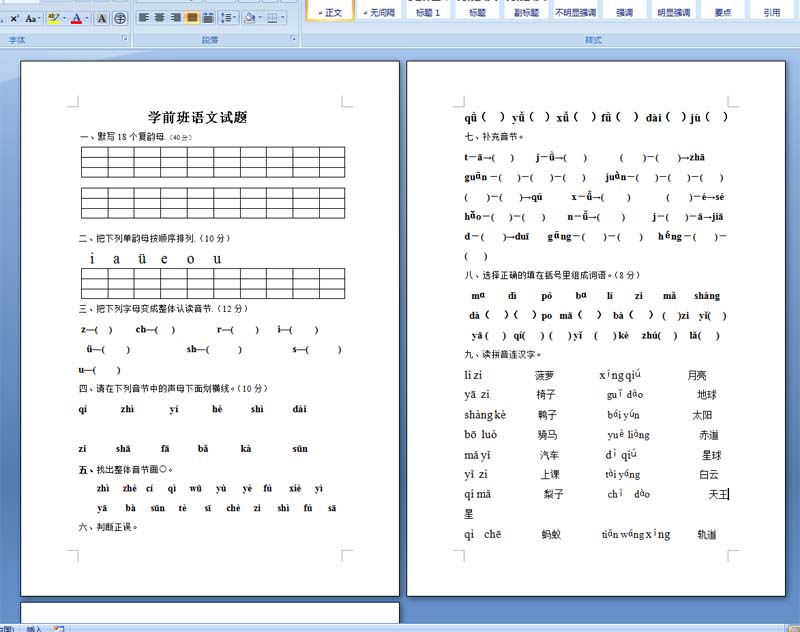The width and height of the screenshot is (800, 632).
Task: Click heading 七、补充音节
Action: pos(494,137)
